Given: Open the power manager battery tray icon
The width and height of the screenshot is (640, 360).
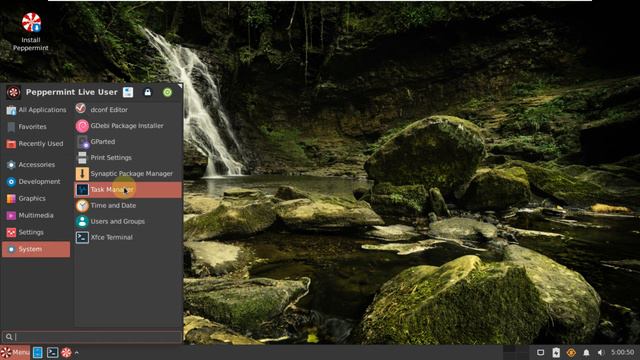Looking at the screenshot, I should pyautogui.click(x=556, y=352).
